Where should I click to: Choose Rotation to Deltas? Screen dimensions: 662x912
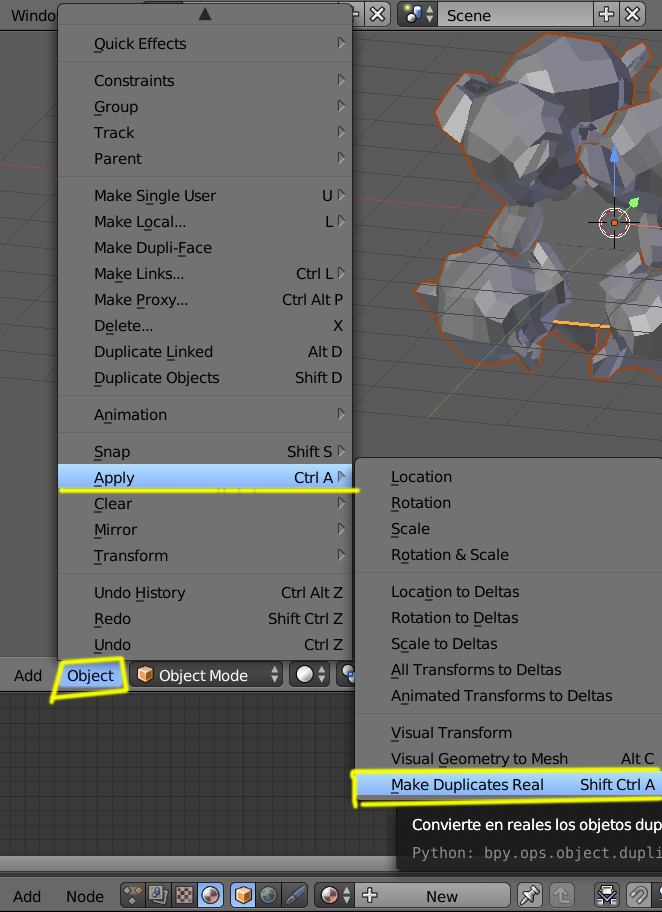tap(509, 617)
